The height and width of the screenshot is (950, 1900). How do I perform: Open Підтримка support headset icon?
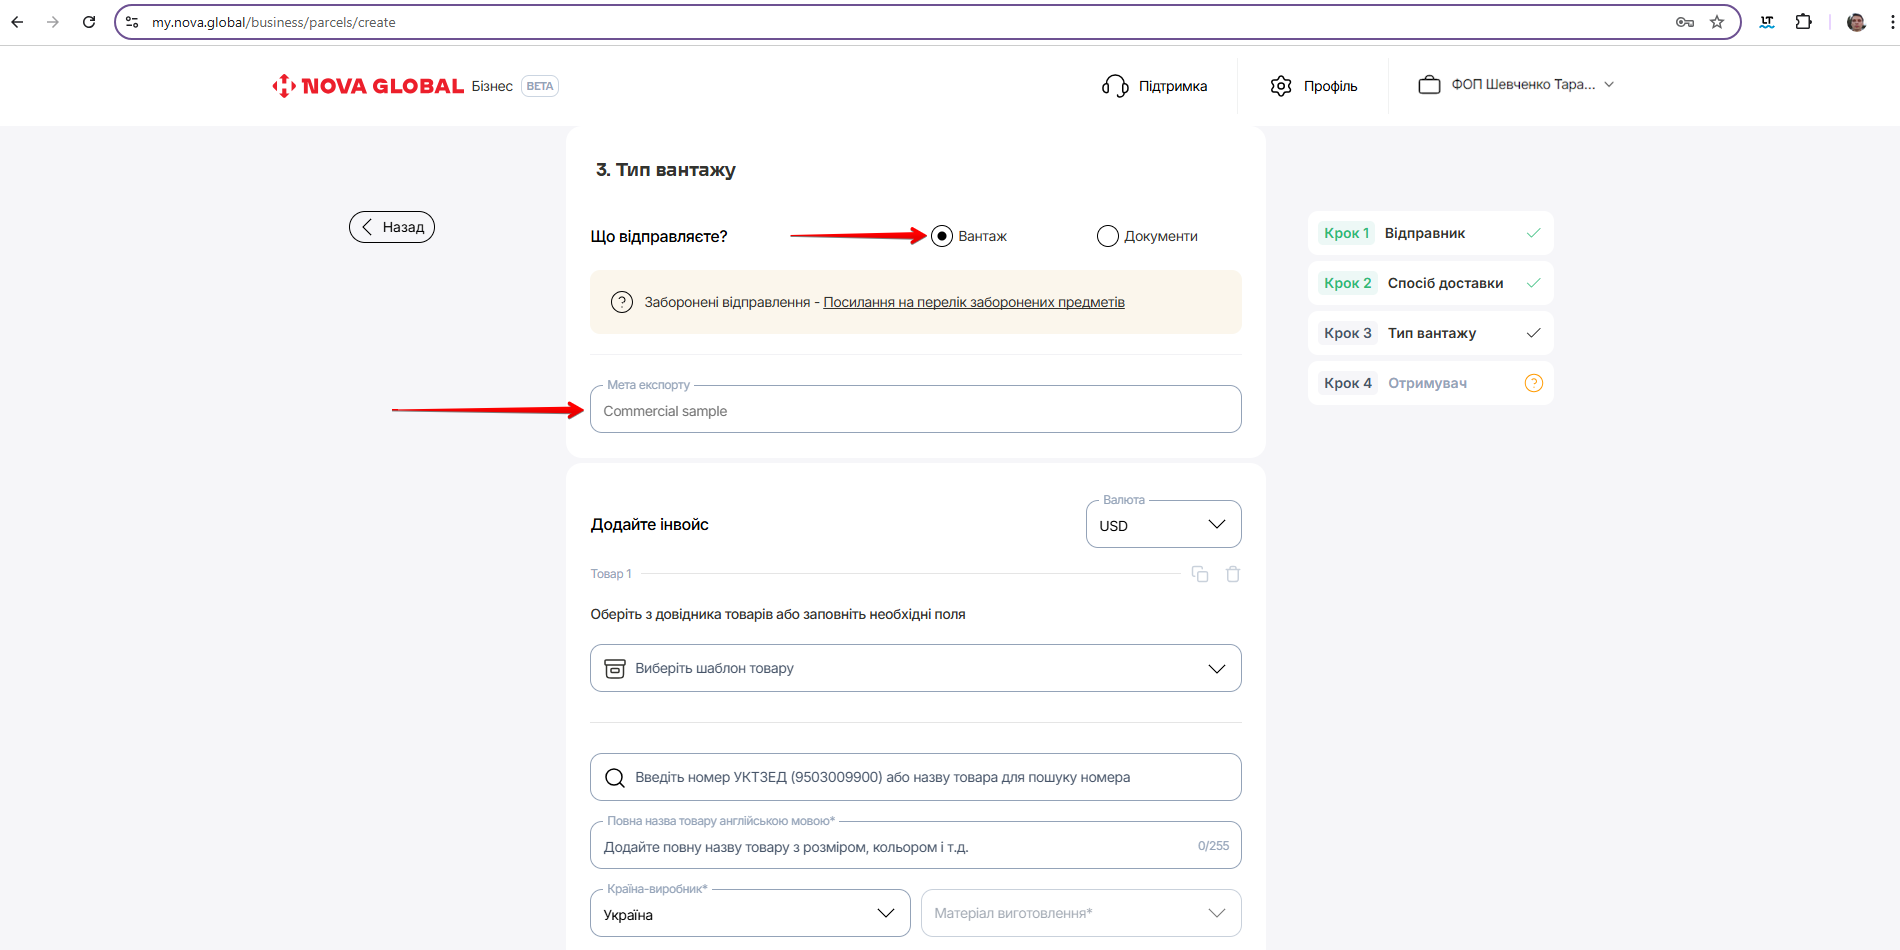1115,86
